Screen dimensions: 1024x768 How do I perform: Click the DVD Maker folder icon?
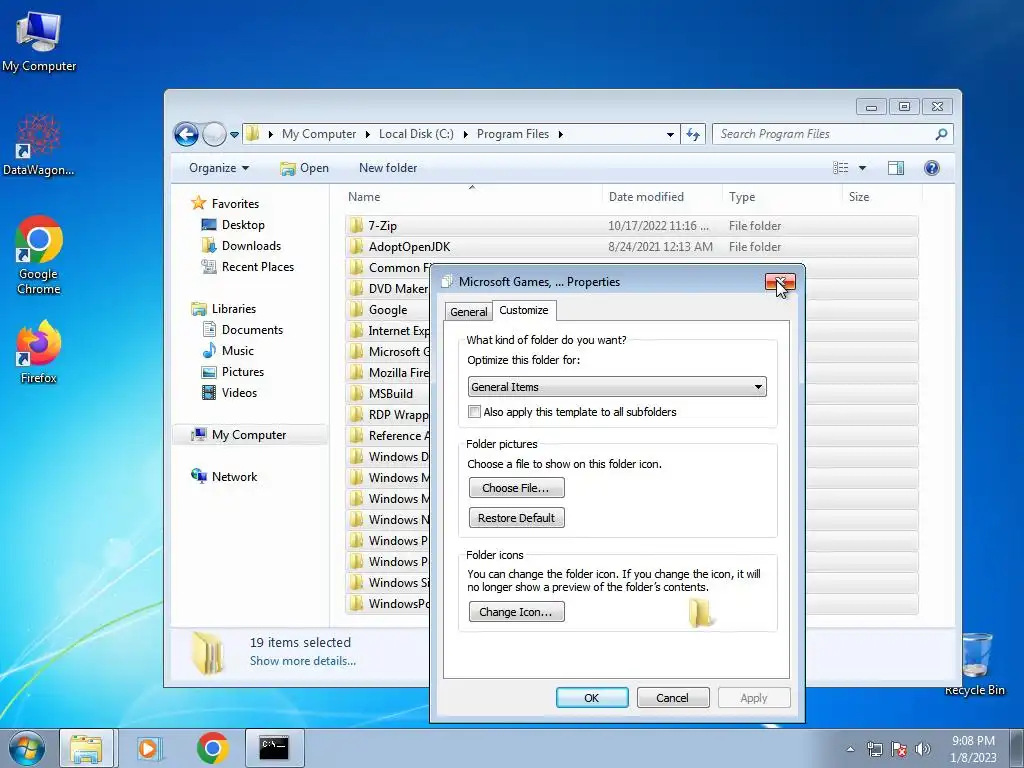[356, 289]
